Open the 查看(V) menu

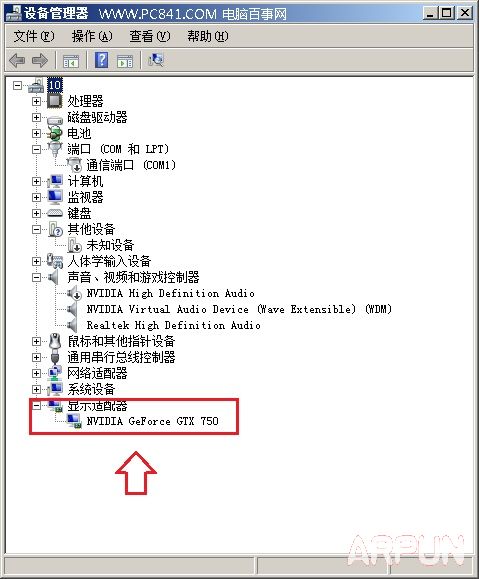(150, 36)
